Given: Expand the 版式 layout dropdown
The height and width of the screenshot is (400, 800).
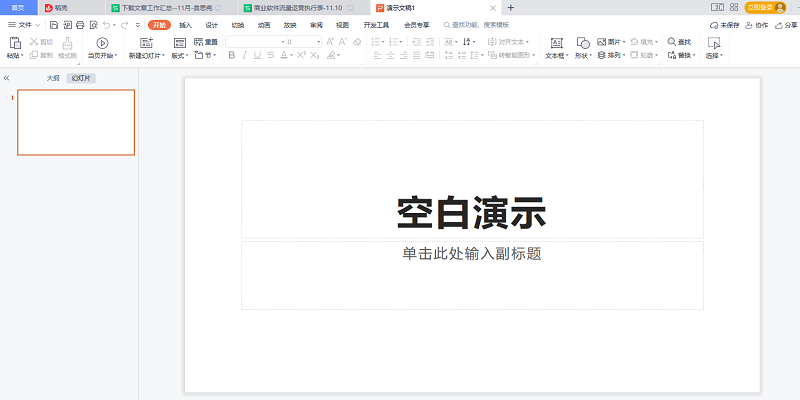Looking at the screenshot, I should (x=180, y=56).
